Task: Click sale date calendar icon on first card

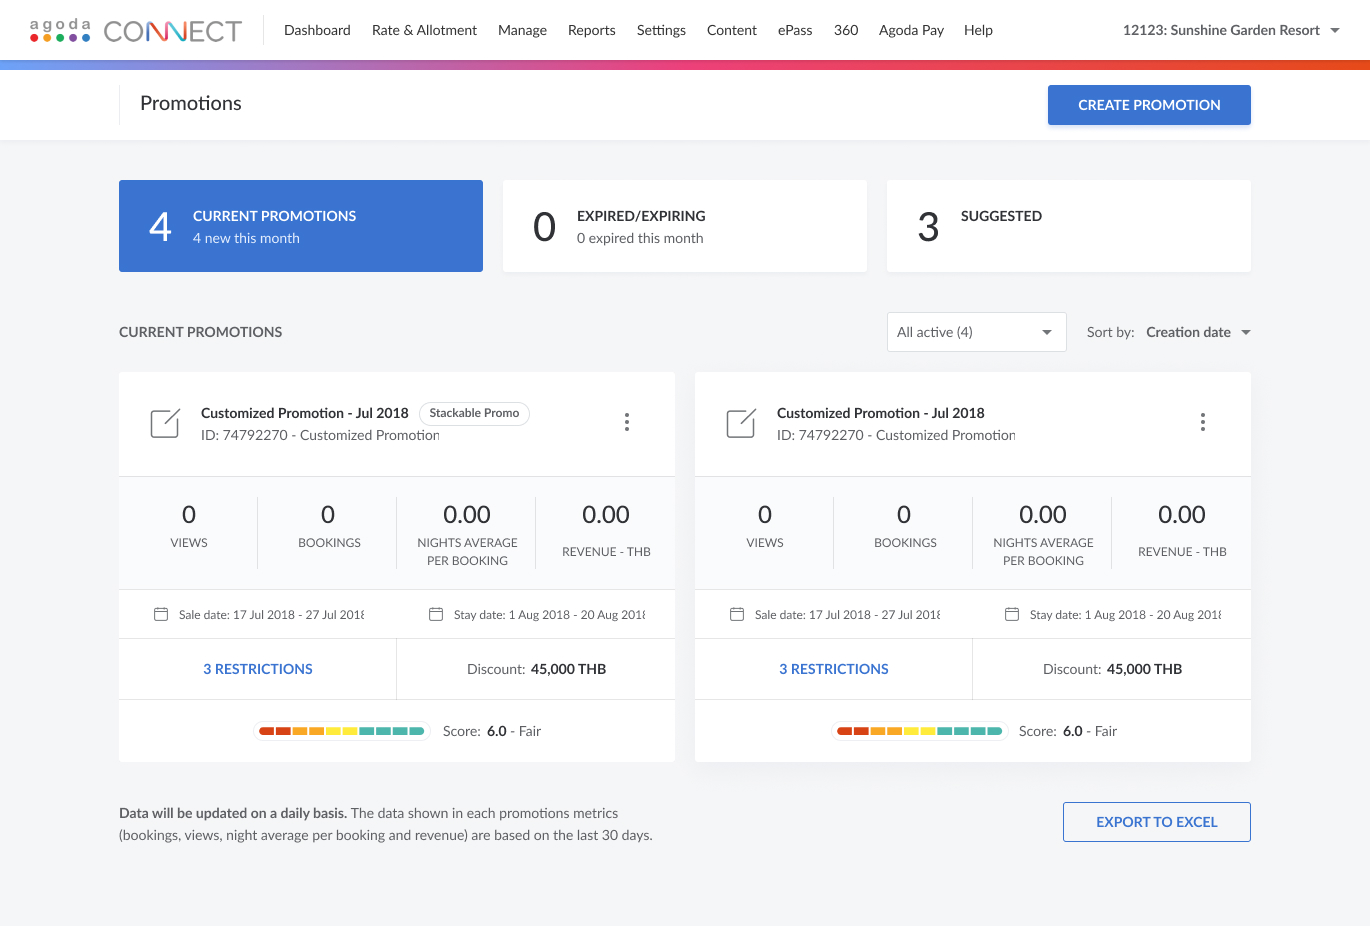Action: (161, 614)
